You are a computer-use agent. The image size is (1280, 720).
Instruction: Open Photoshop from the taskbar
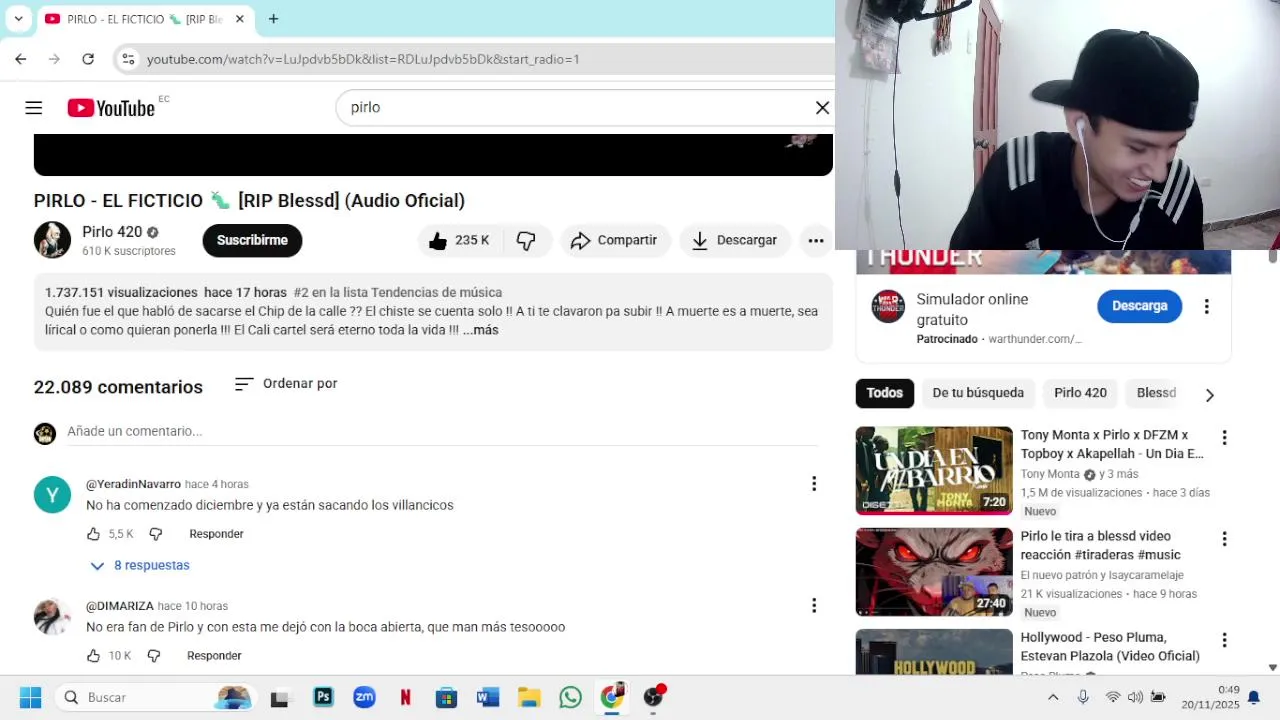[323, 697]
